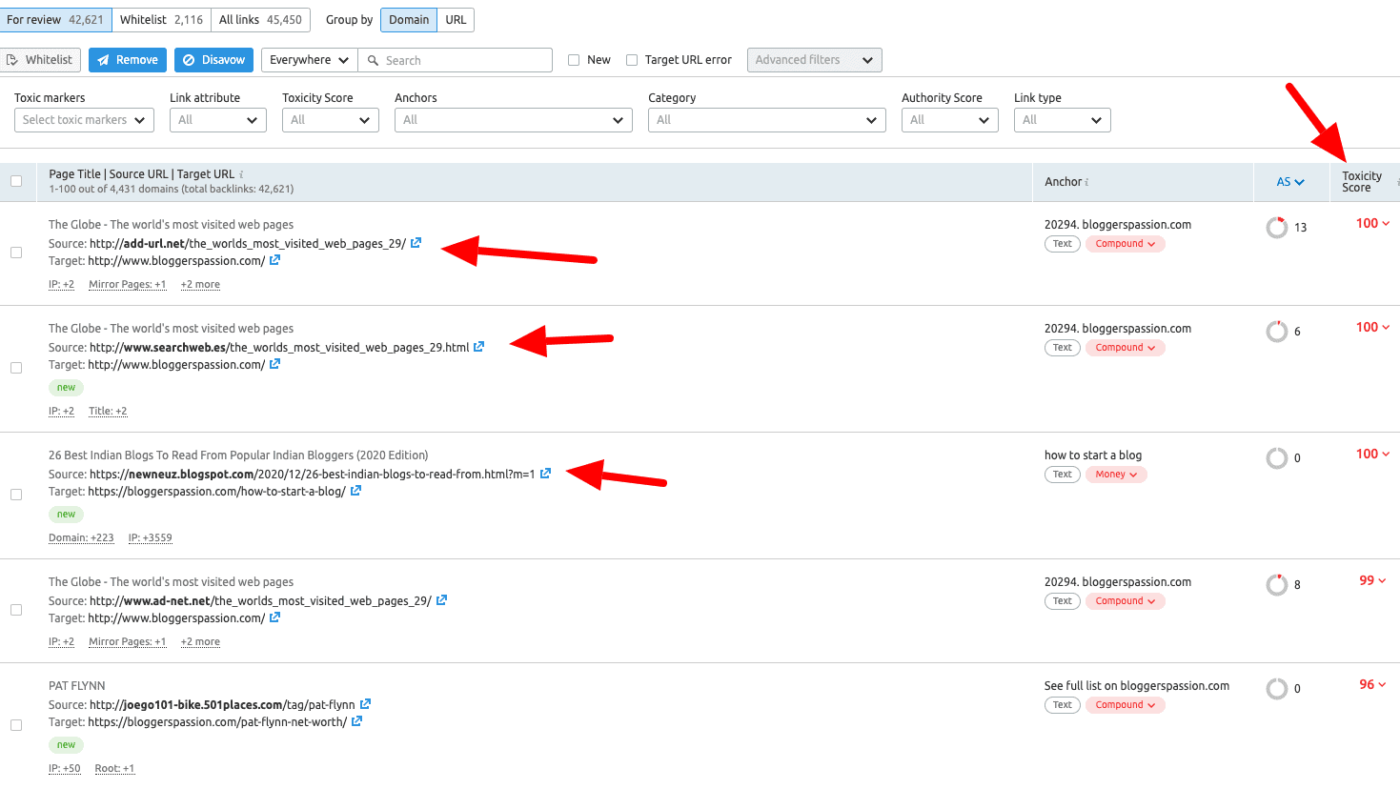Expand toxicity score 99 details
This screenshot has width=1400, height=789.
(x=1373, y=580)
